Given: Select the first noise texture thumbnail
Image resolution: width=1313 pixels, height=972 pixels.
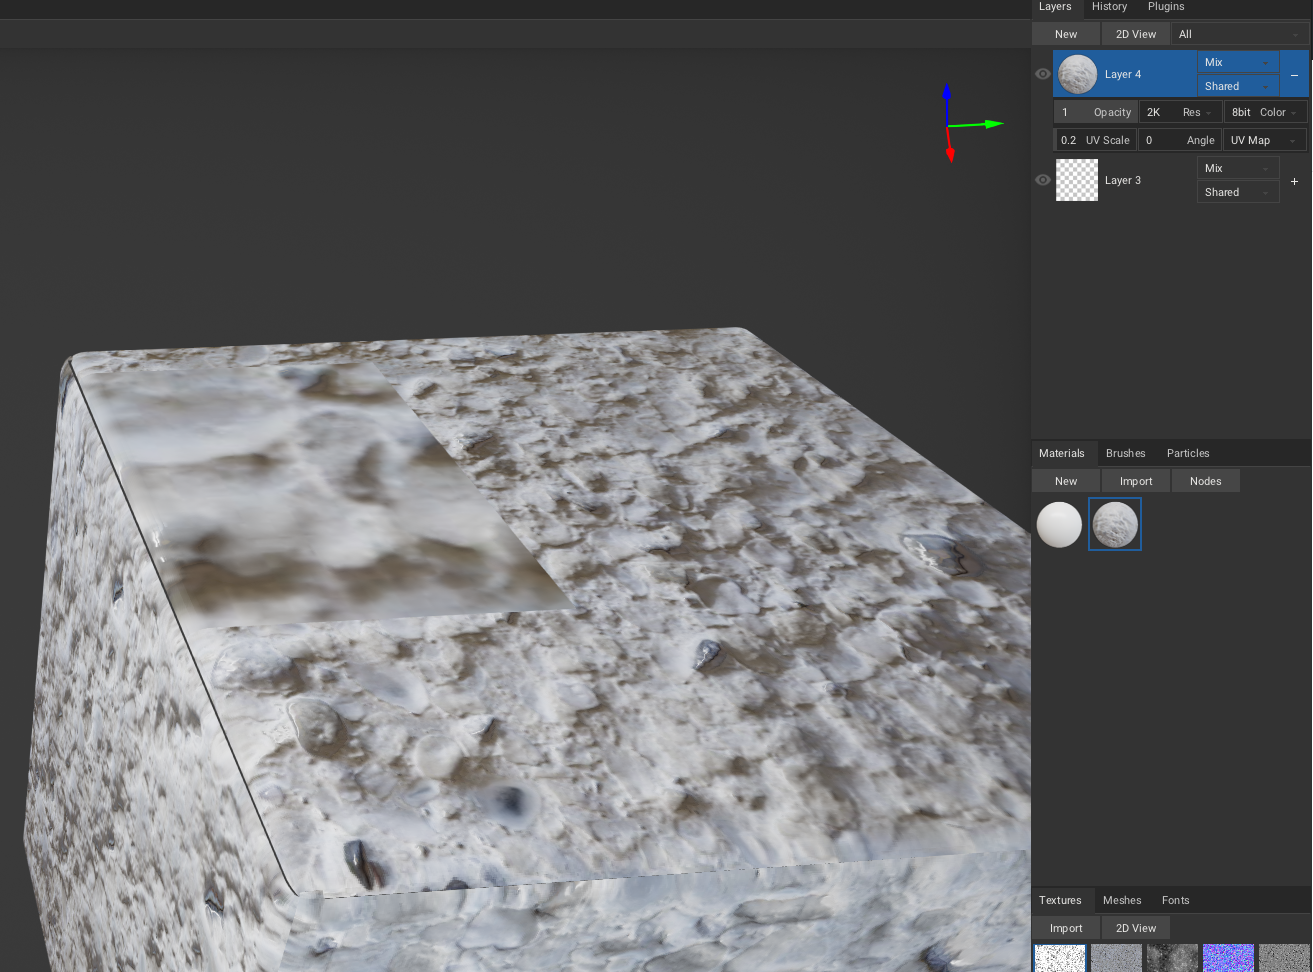Looking at the screenshot, I should 1059,958.
